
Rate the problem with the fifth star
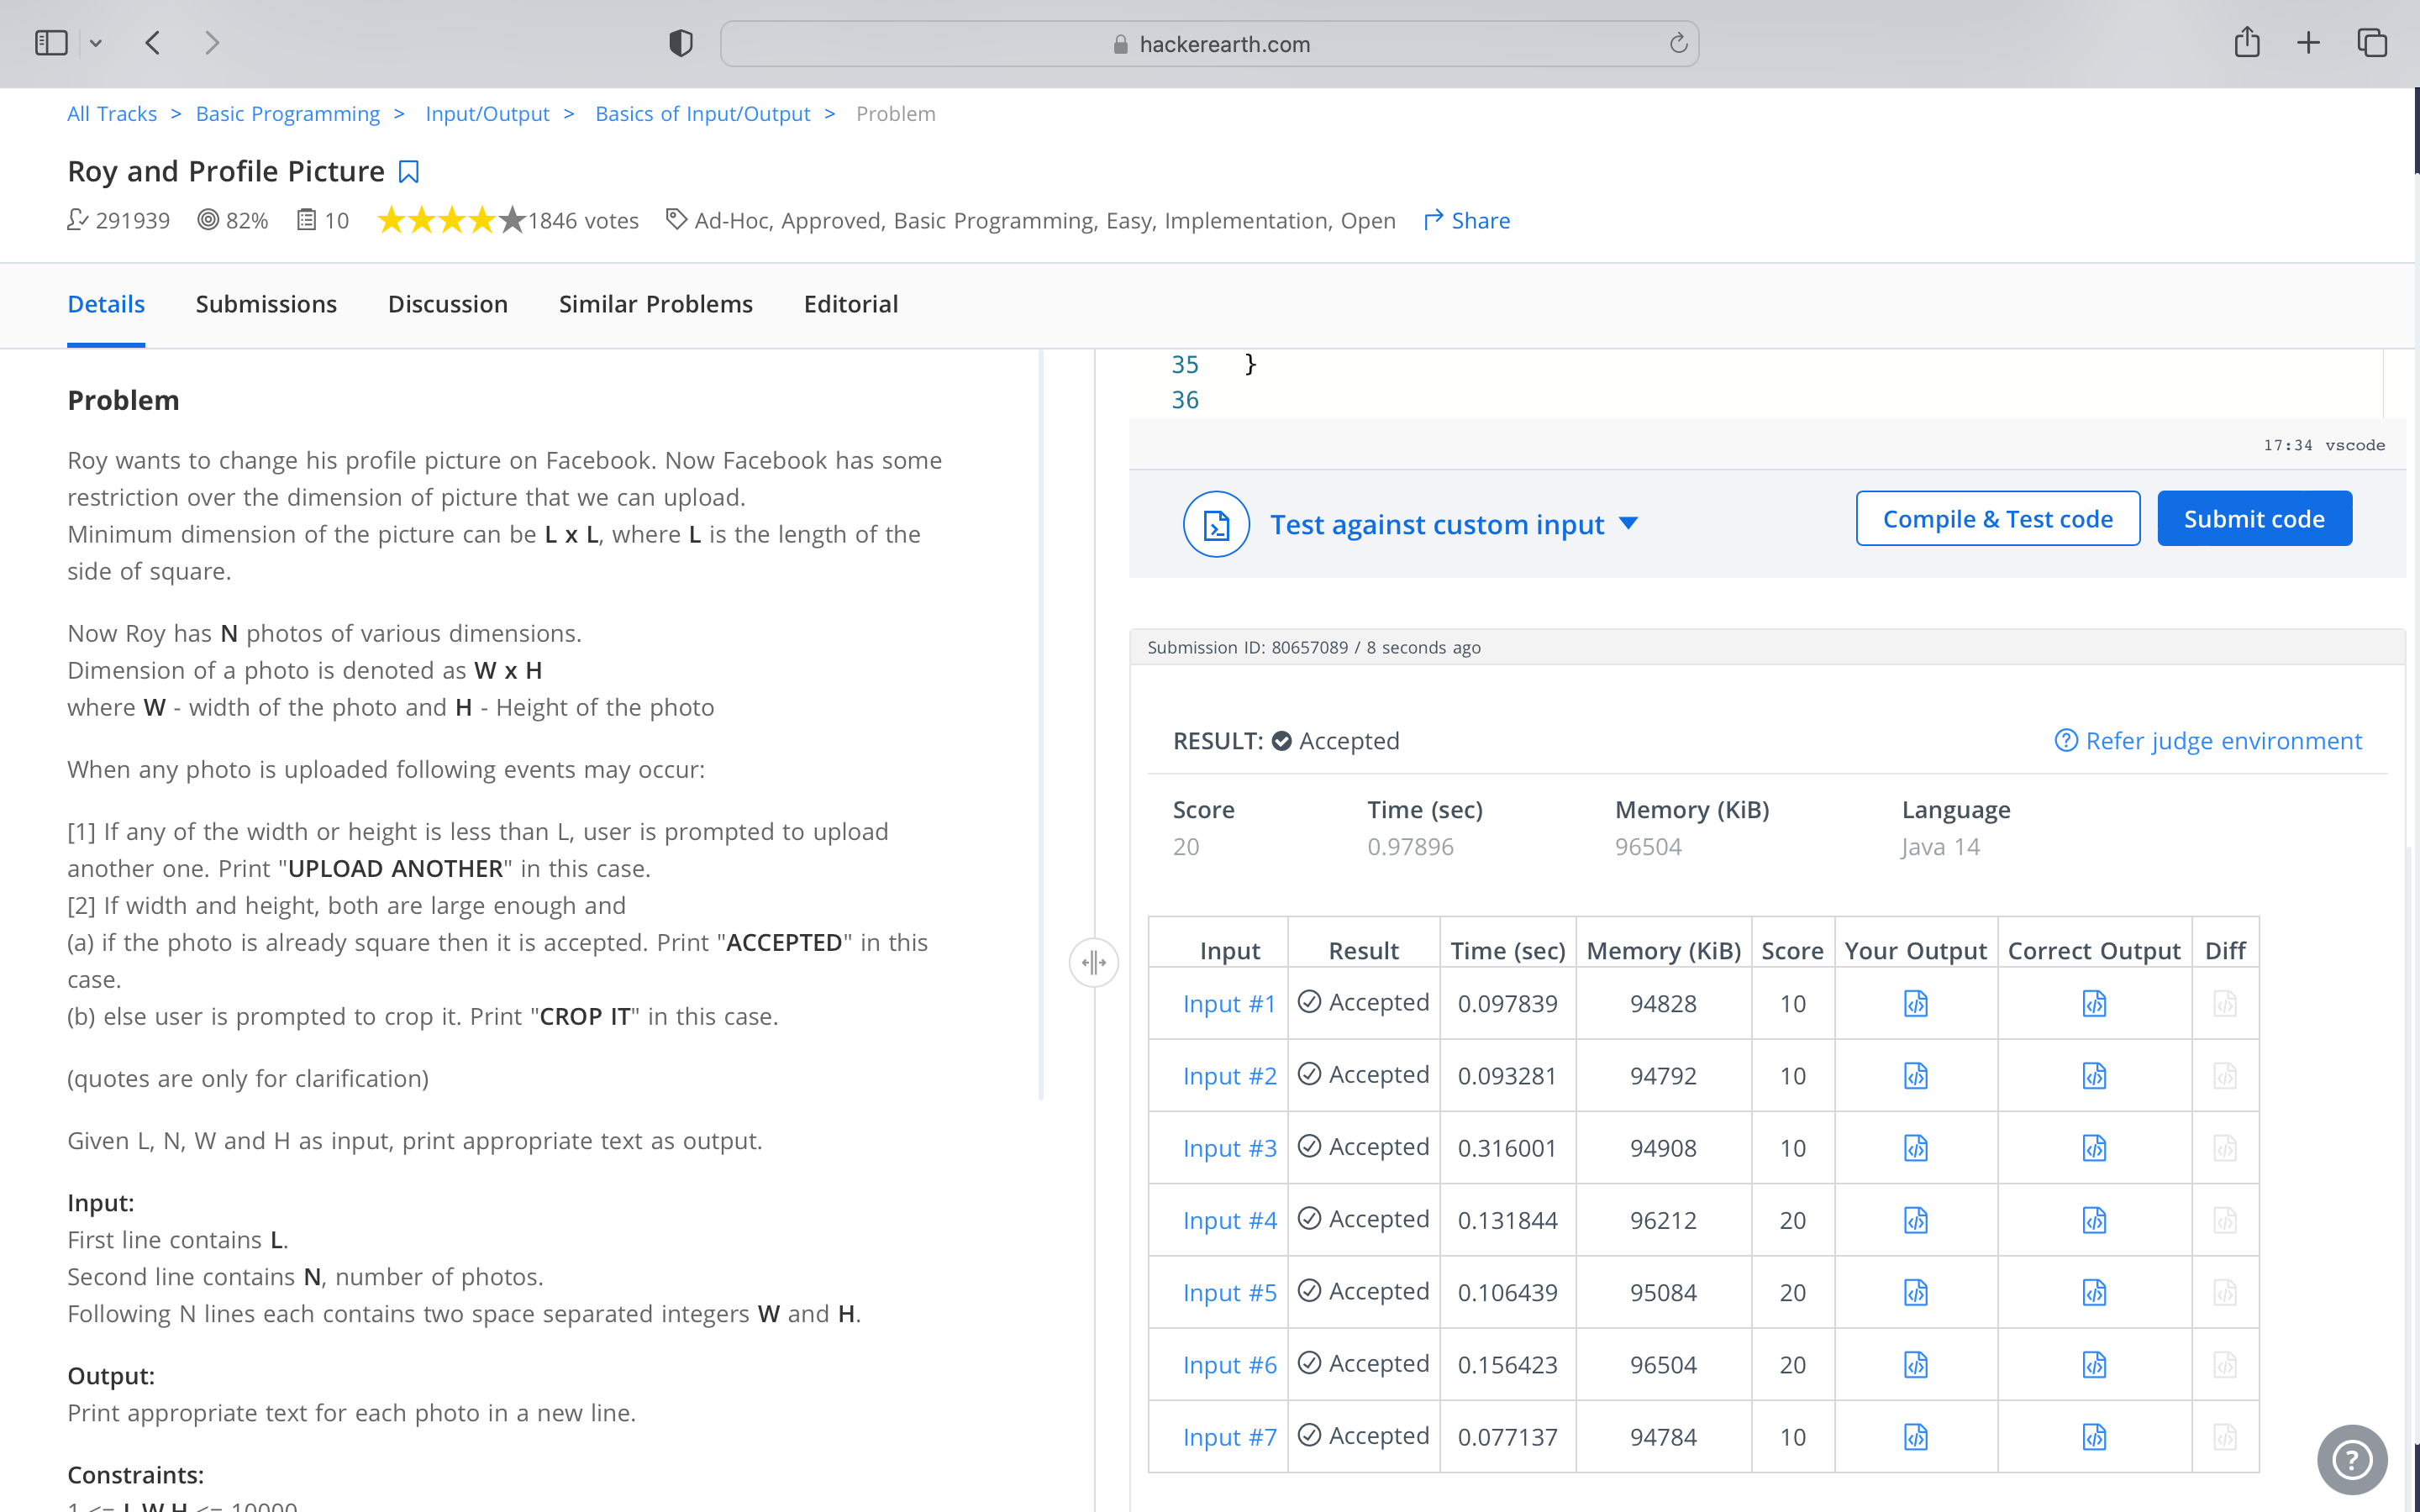[512, 220]
